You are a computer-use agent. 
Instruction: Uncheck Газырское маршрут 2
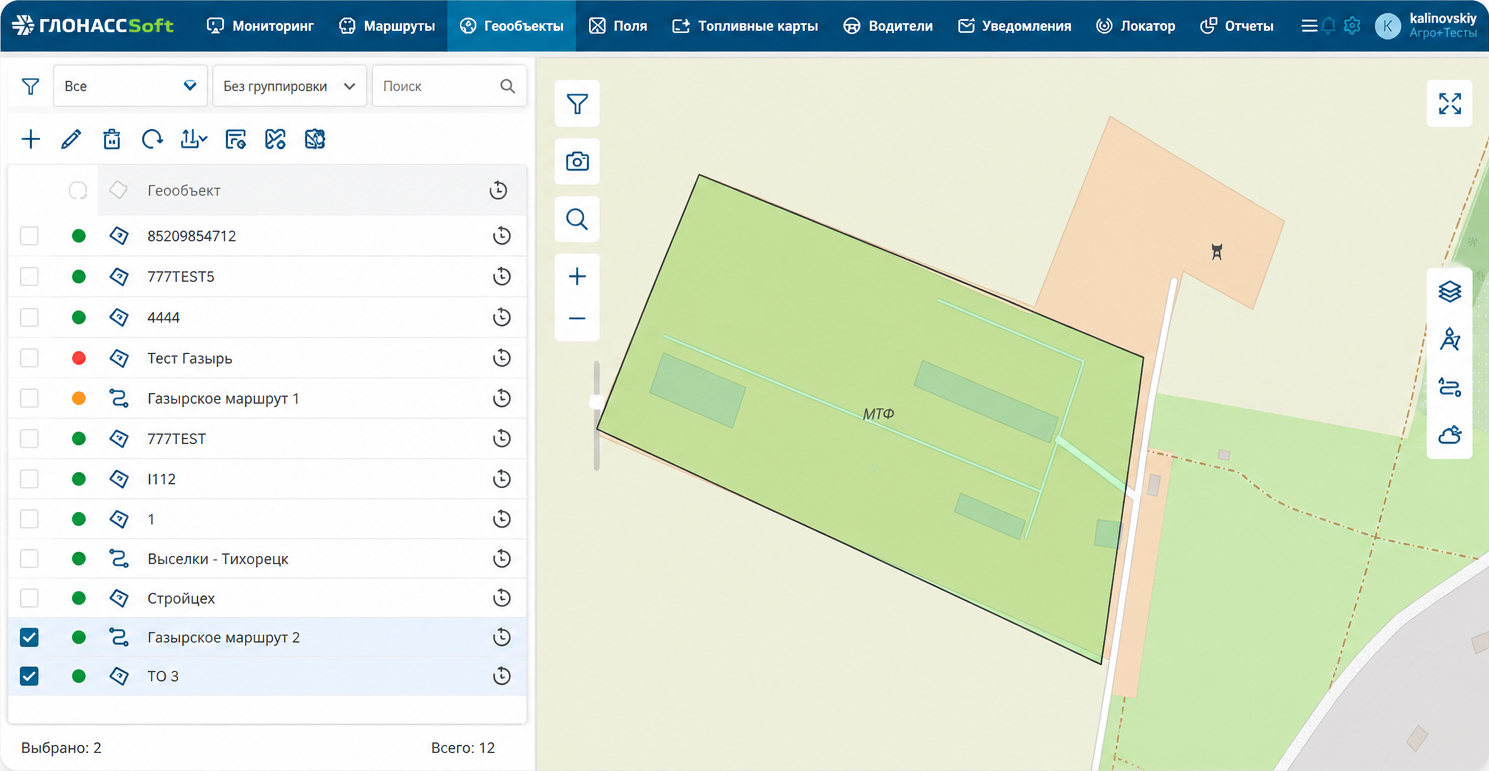[29, 637]
